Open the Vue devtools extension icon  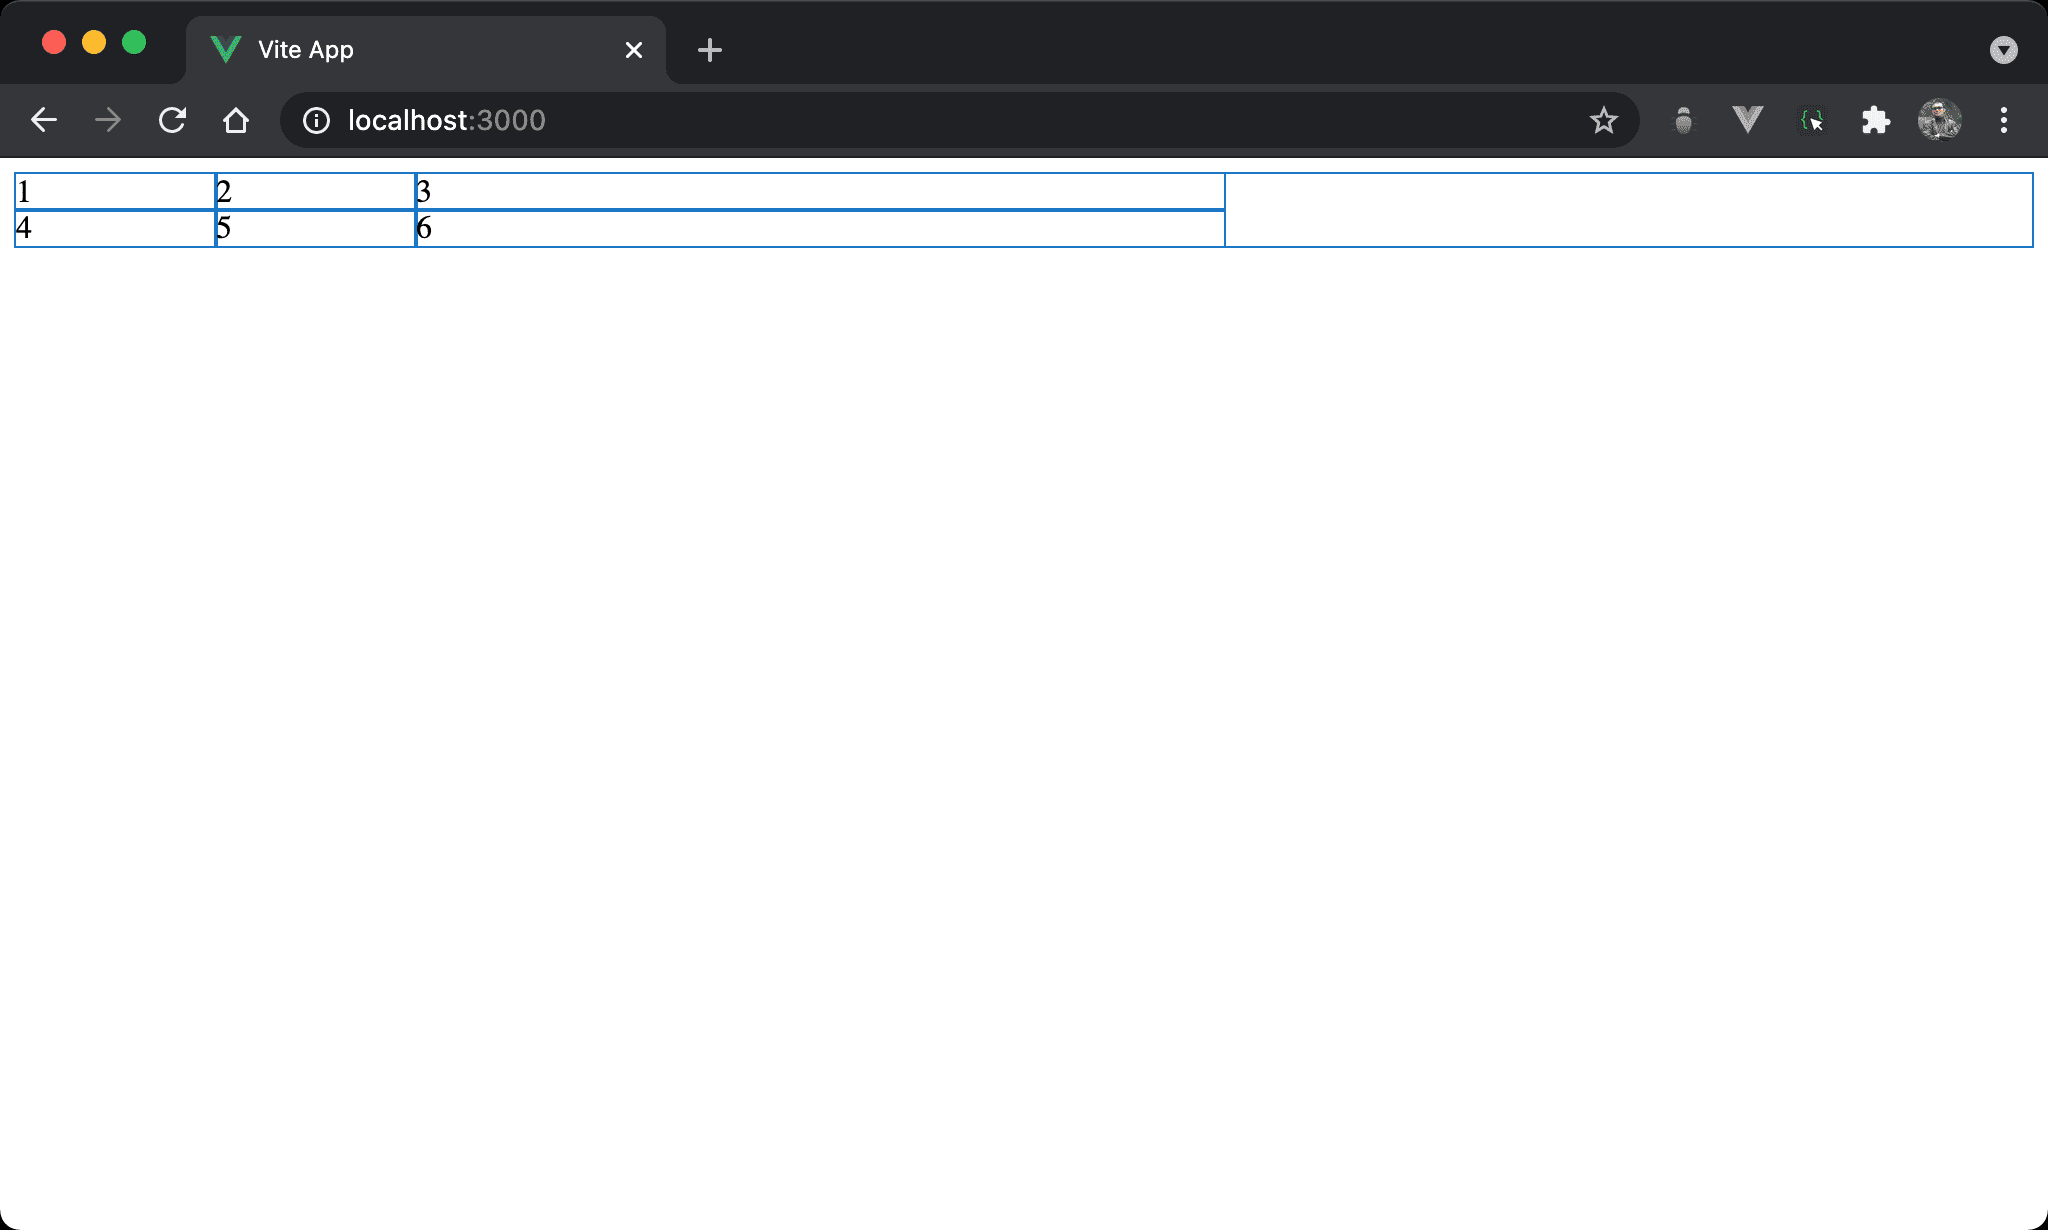pyautogui.click(x=1747, y=121)
